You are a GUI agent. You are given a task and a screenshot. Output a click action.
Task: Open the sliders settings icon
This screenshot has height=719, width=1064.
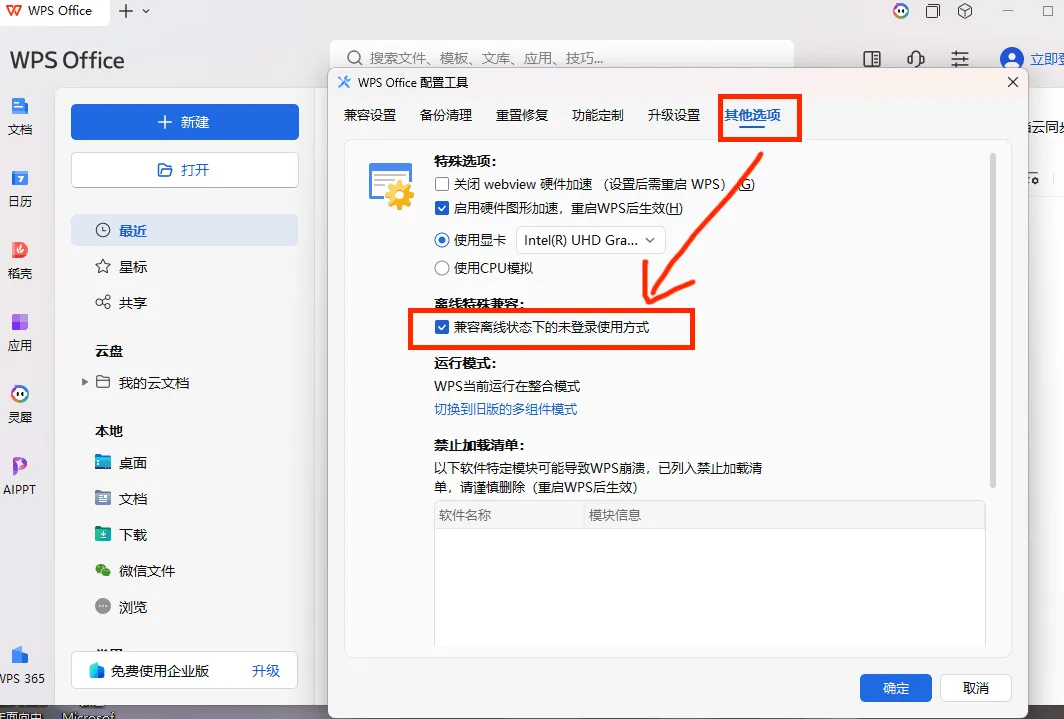[960, 59]
